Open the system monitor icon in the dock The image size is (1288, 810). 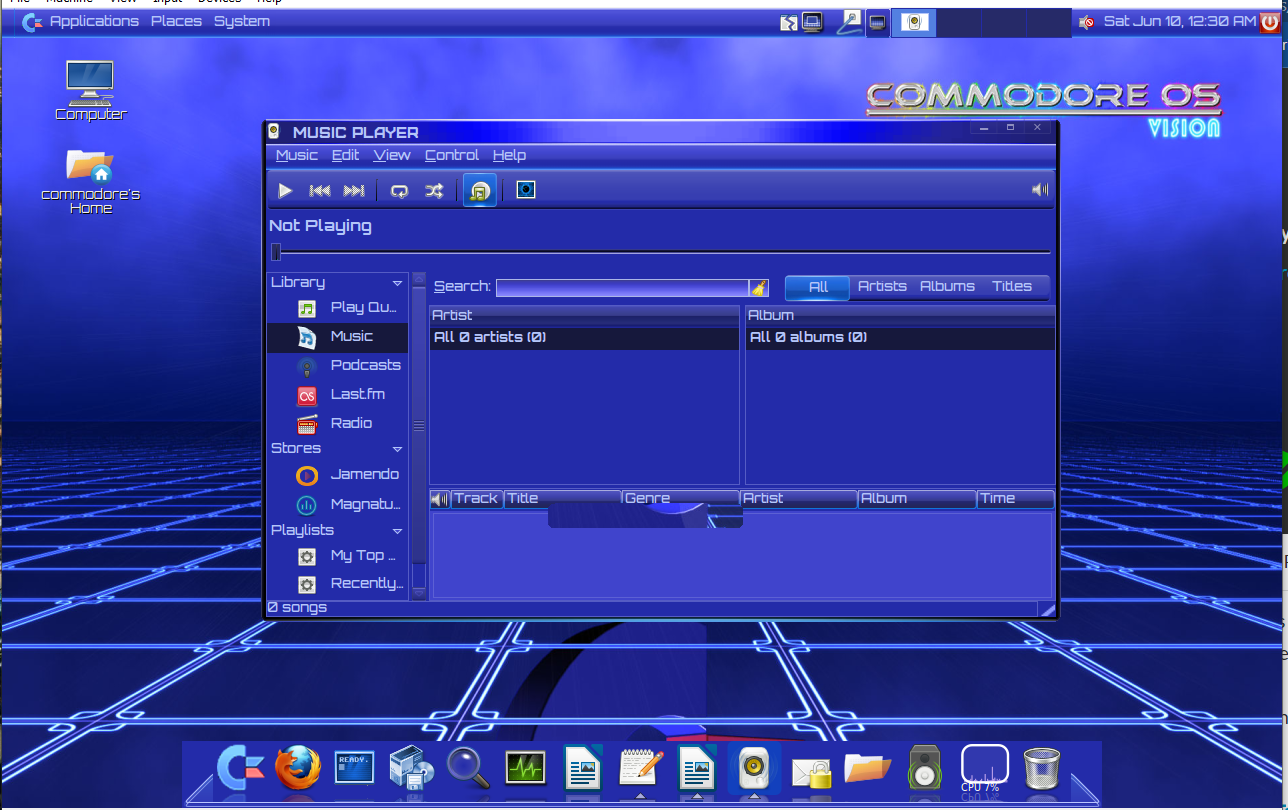[525, 768]
